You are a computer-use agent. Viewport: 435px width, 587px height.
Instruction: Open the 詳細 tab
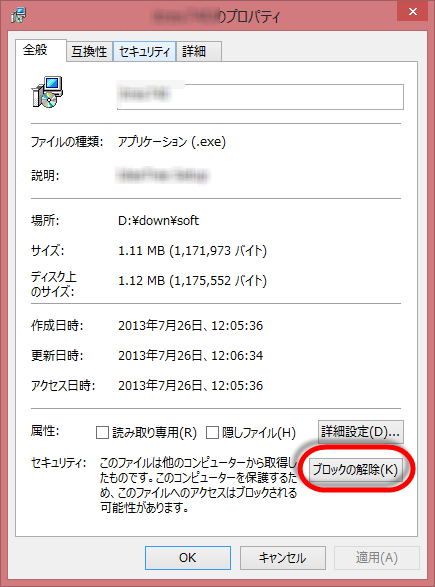[199, 52]
